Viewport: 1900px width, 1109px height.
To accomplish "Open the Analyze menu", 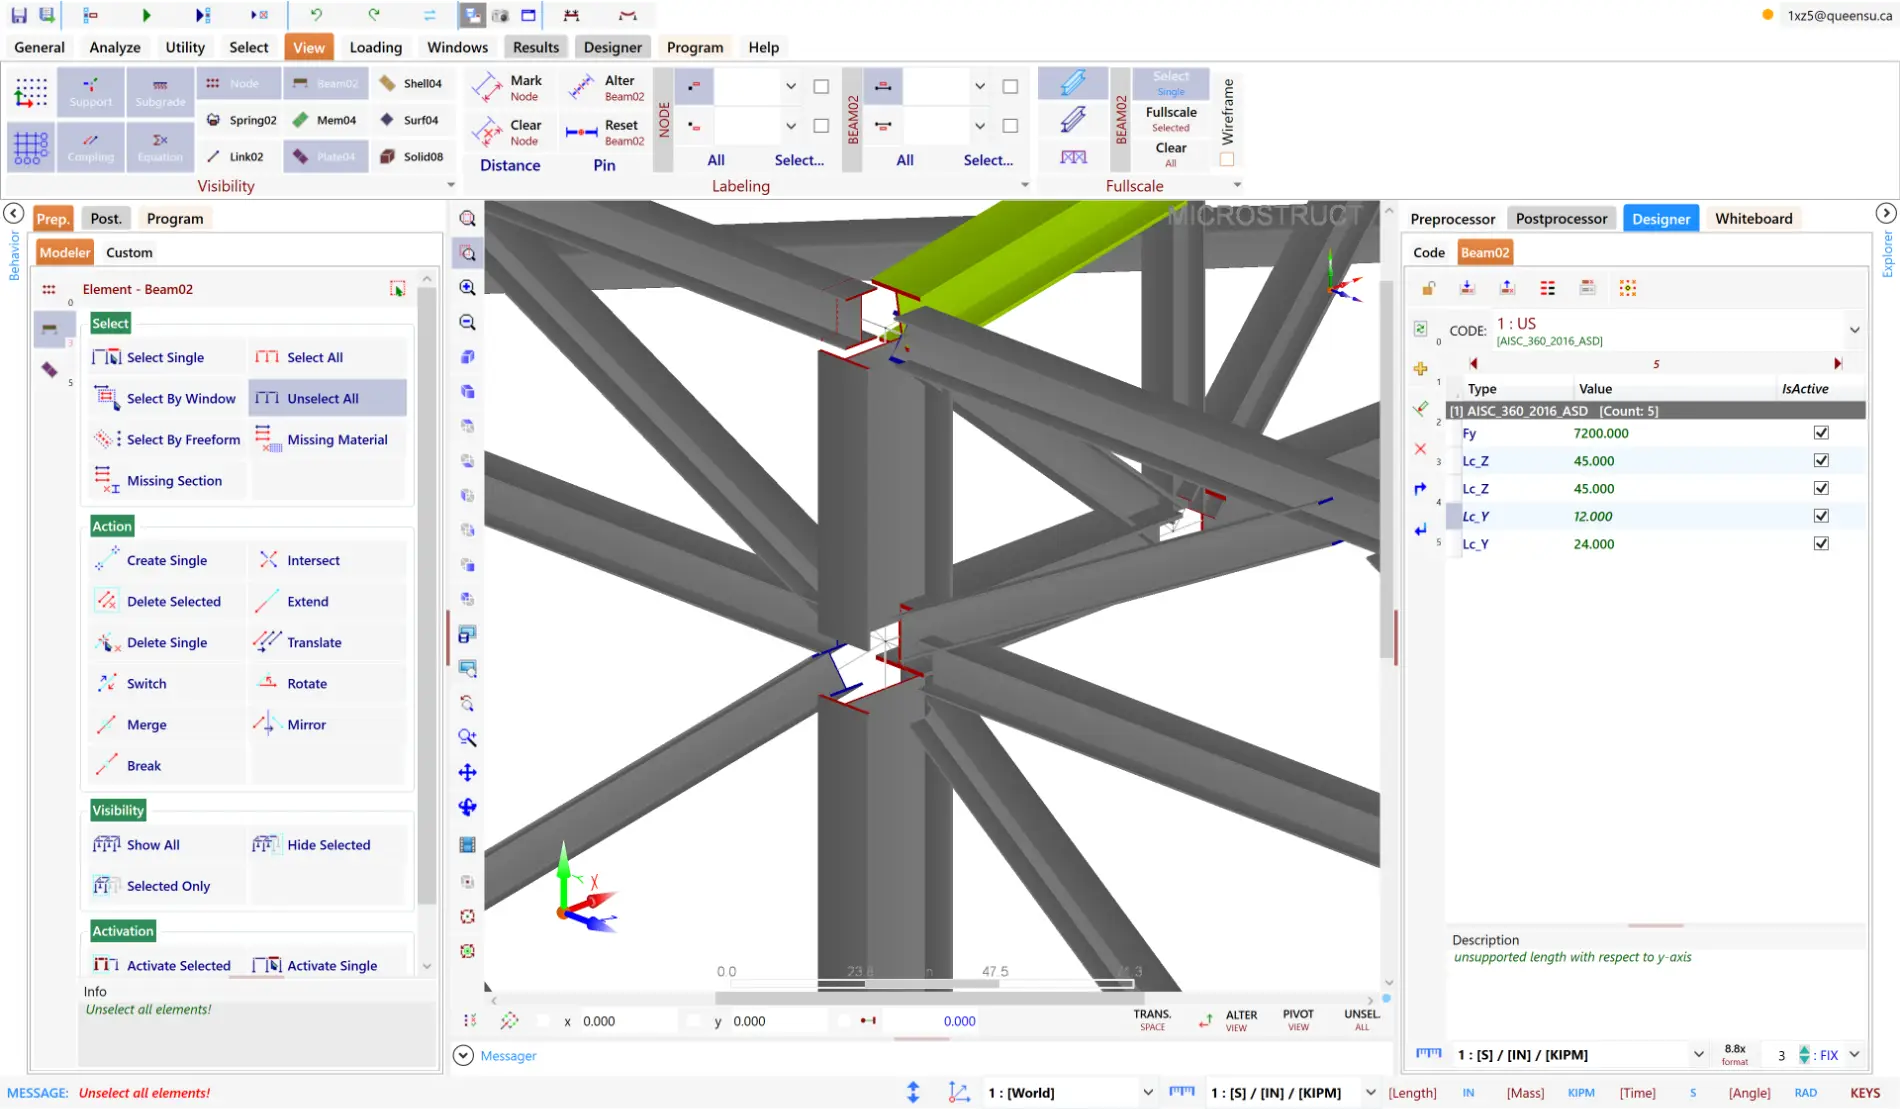I will click(x=115, y=47).
